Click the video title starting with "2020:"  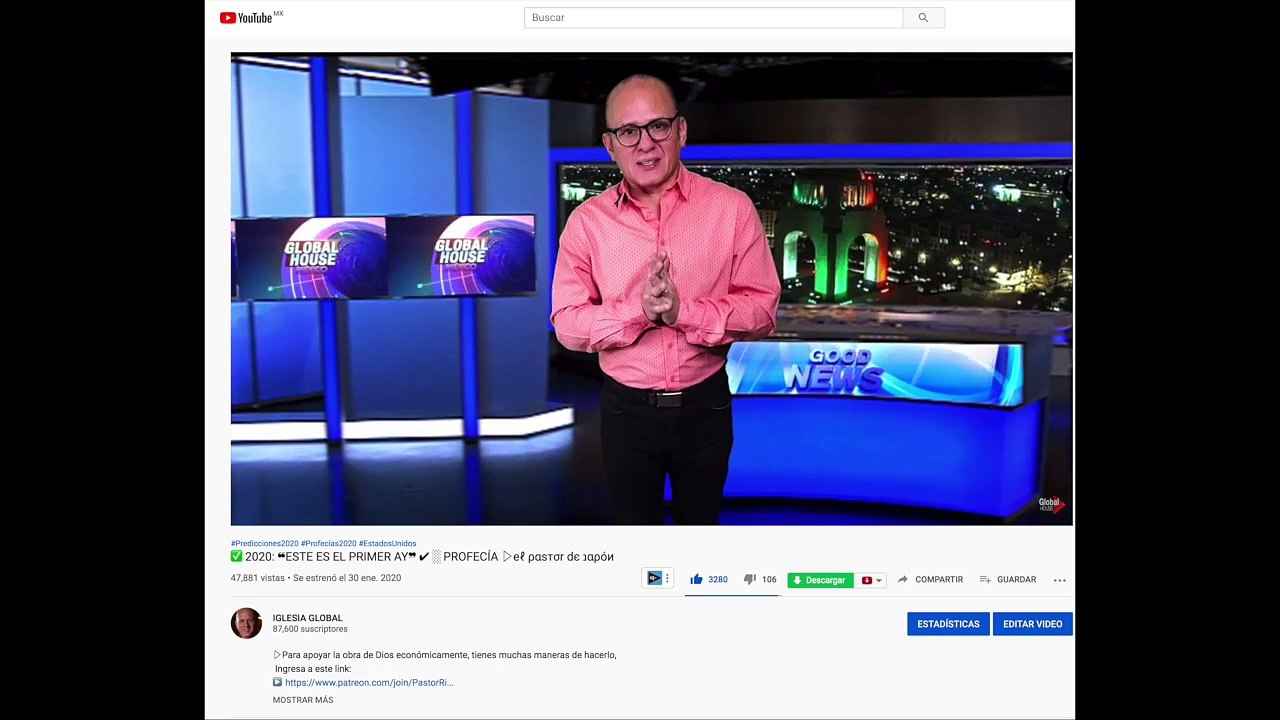point(422,557)
